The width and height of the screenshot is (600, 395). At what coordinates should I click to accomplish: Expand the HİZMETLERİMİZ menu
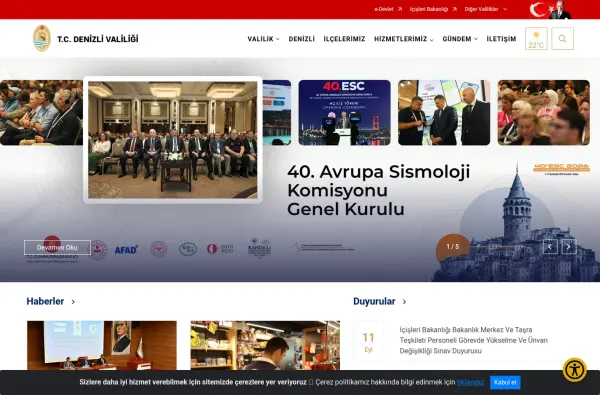click(x=404, y=39)
